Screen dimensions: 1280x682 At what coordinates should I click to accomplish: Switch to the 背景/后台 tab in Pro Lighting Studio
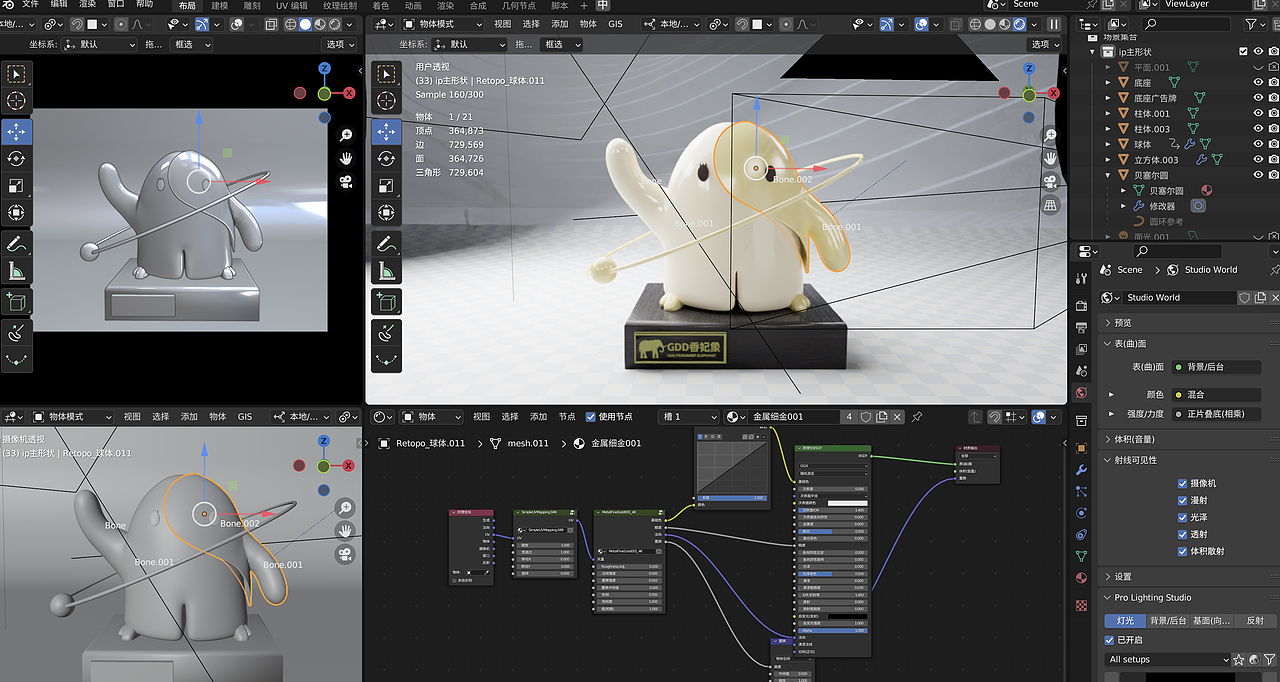(1168, 620)
